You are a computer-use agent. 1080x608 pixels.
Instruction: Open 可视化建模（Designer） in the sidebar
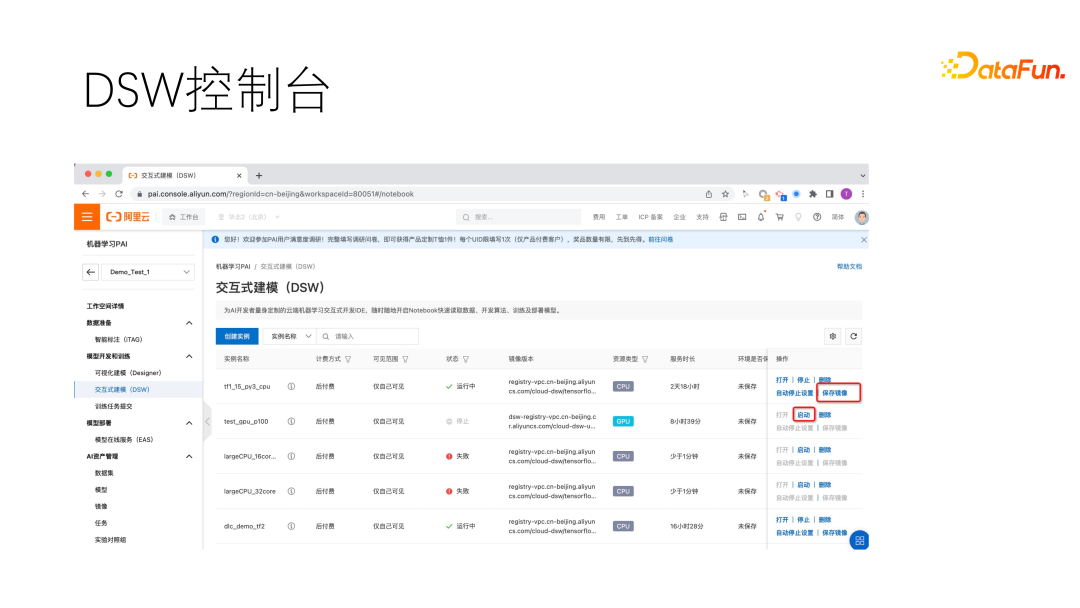click(x=128, y=373)
